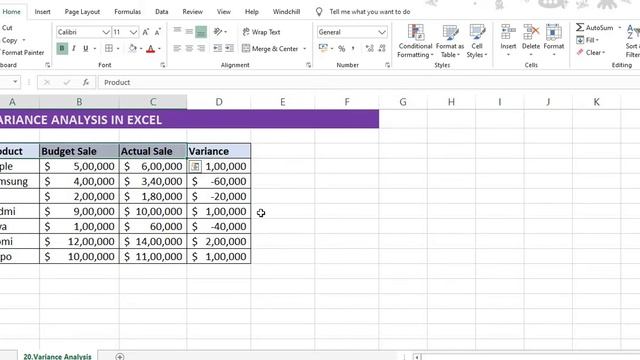640x360 pixels.
Task: Apply Comma Style icon
Action: click(x=353, y=49)
